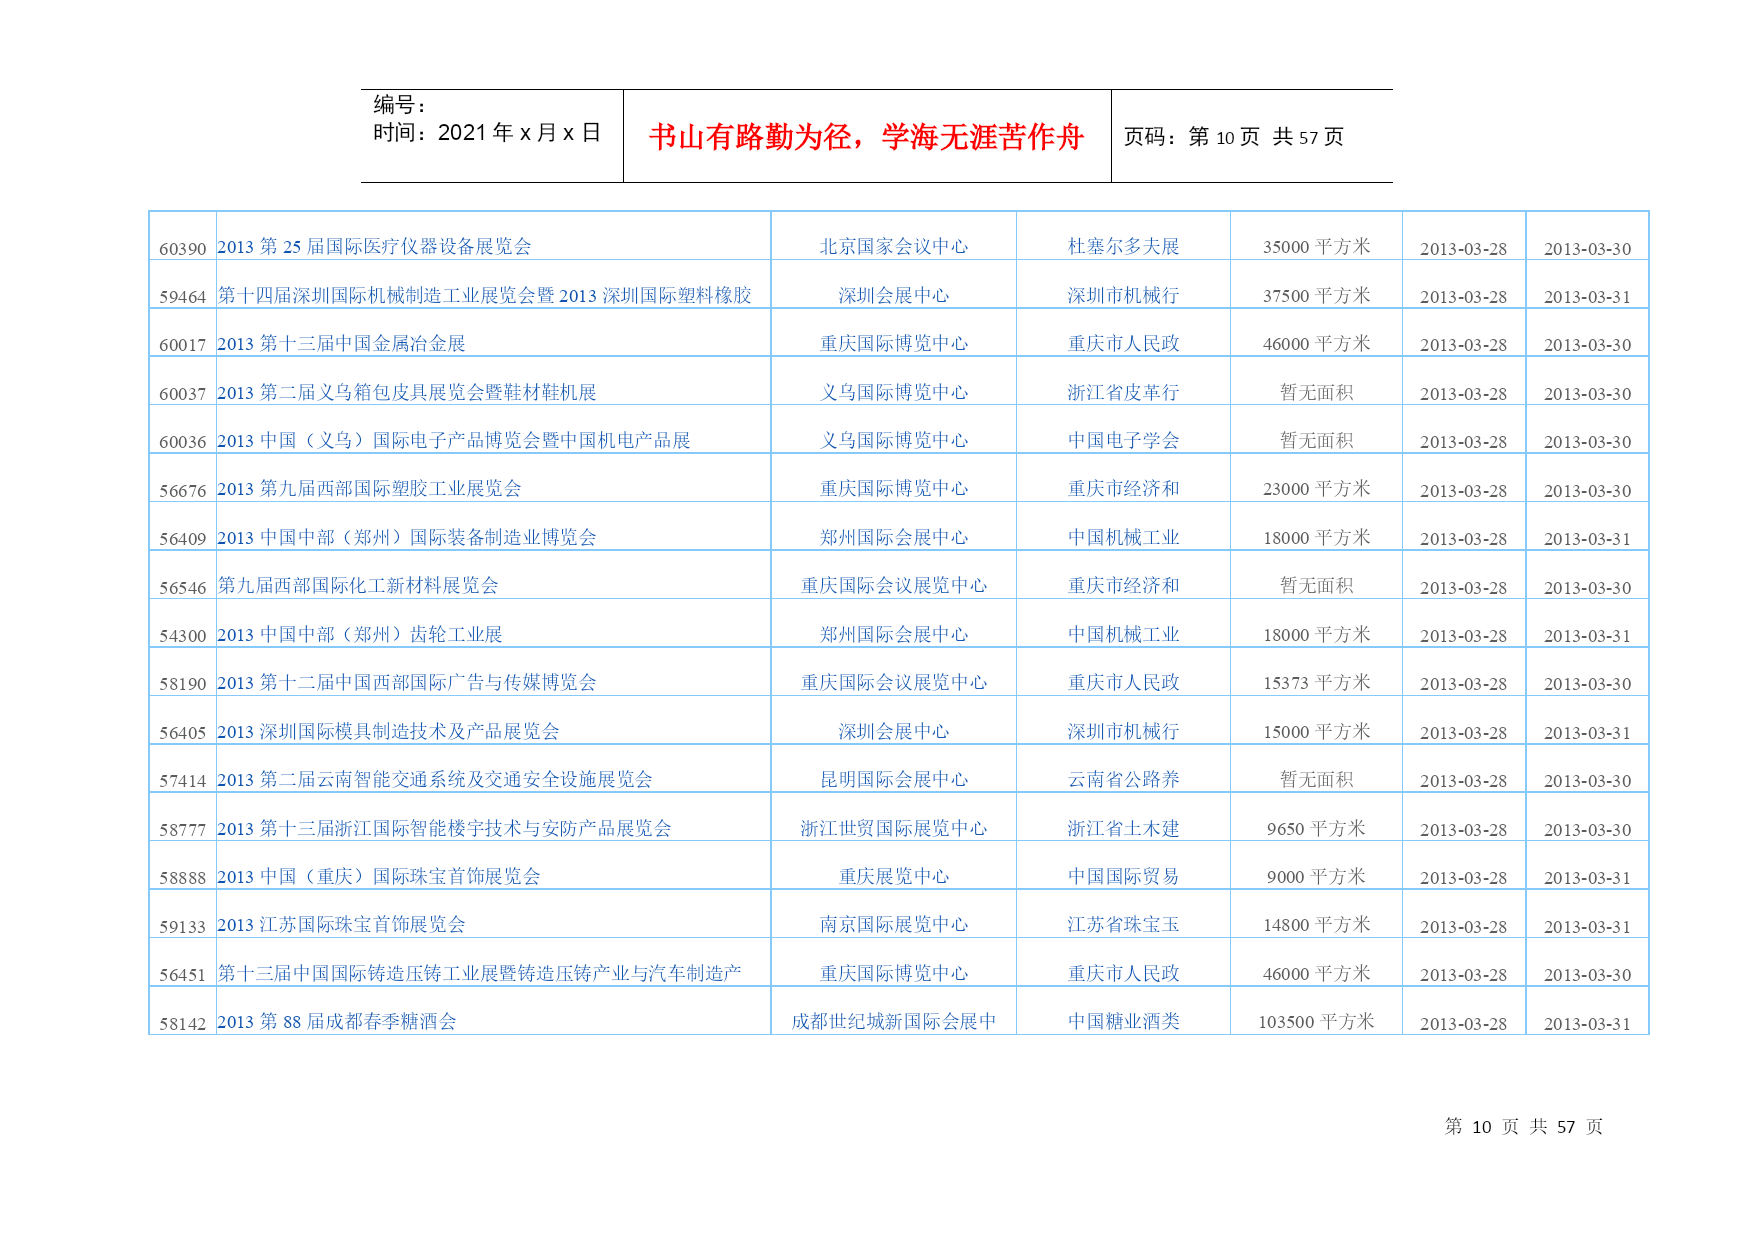Click header 页码:第10页 共57页

(1234, 137)
